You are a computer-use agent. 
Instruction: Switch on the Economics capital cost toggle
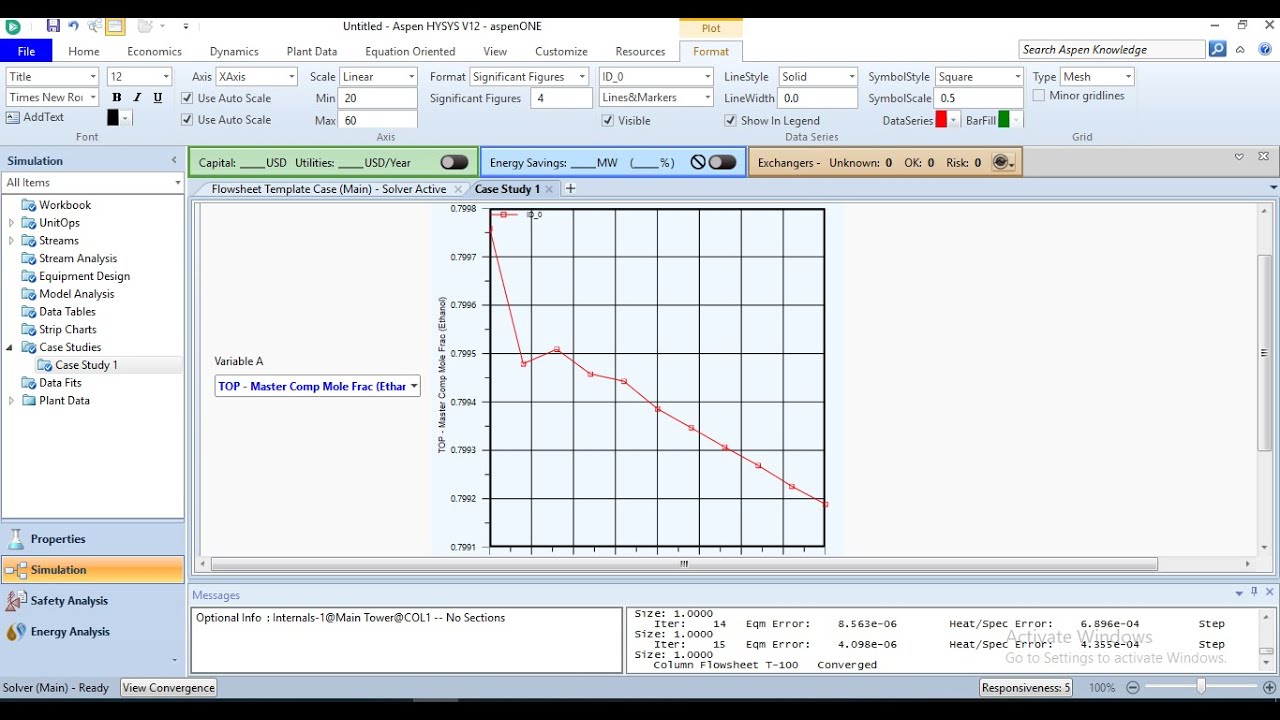pos(454,162)
